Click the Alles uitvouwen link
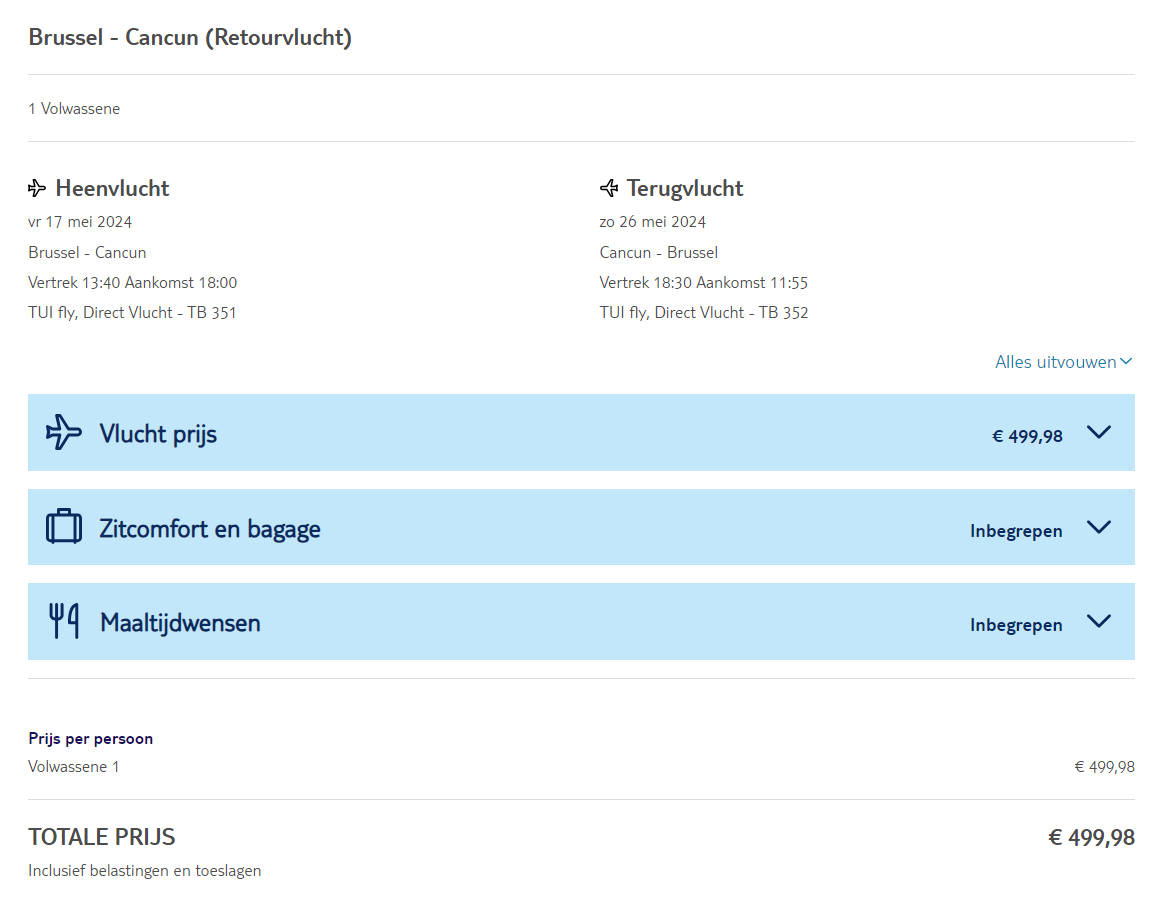The height and width of the screenshot is (906, 1170). [x=1055, y=362]
